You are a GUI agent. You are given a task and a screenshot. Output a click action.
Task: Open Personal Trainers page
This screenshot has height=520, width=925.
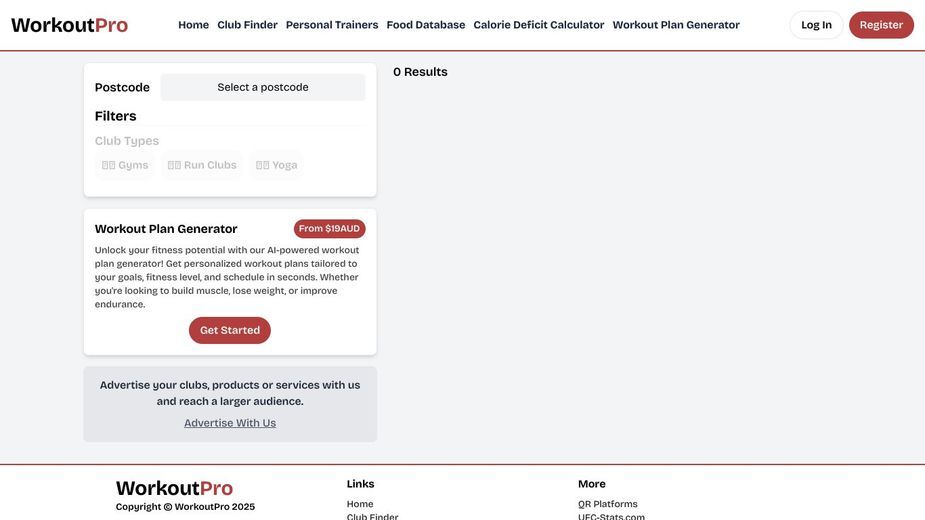point(332,25)
